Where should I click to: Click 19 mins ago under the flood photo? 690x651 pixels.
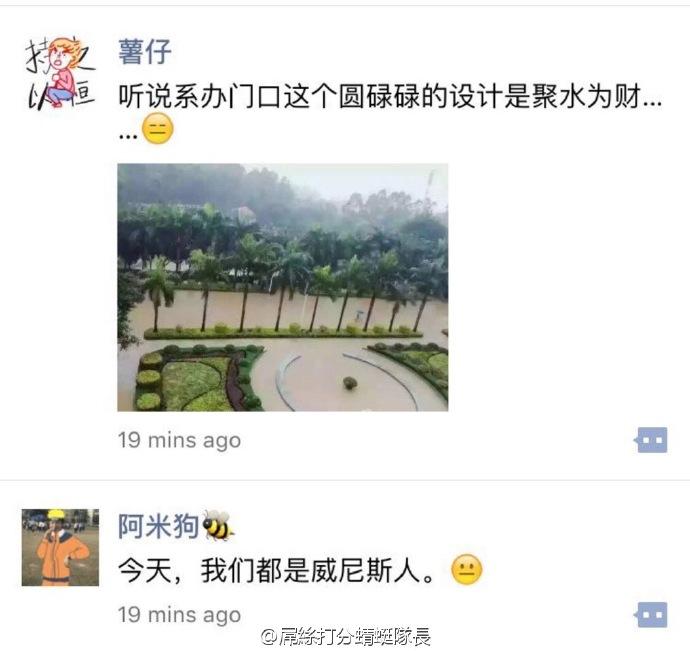pos(180,440)
